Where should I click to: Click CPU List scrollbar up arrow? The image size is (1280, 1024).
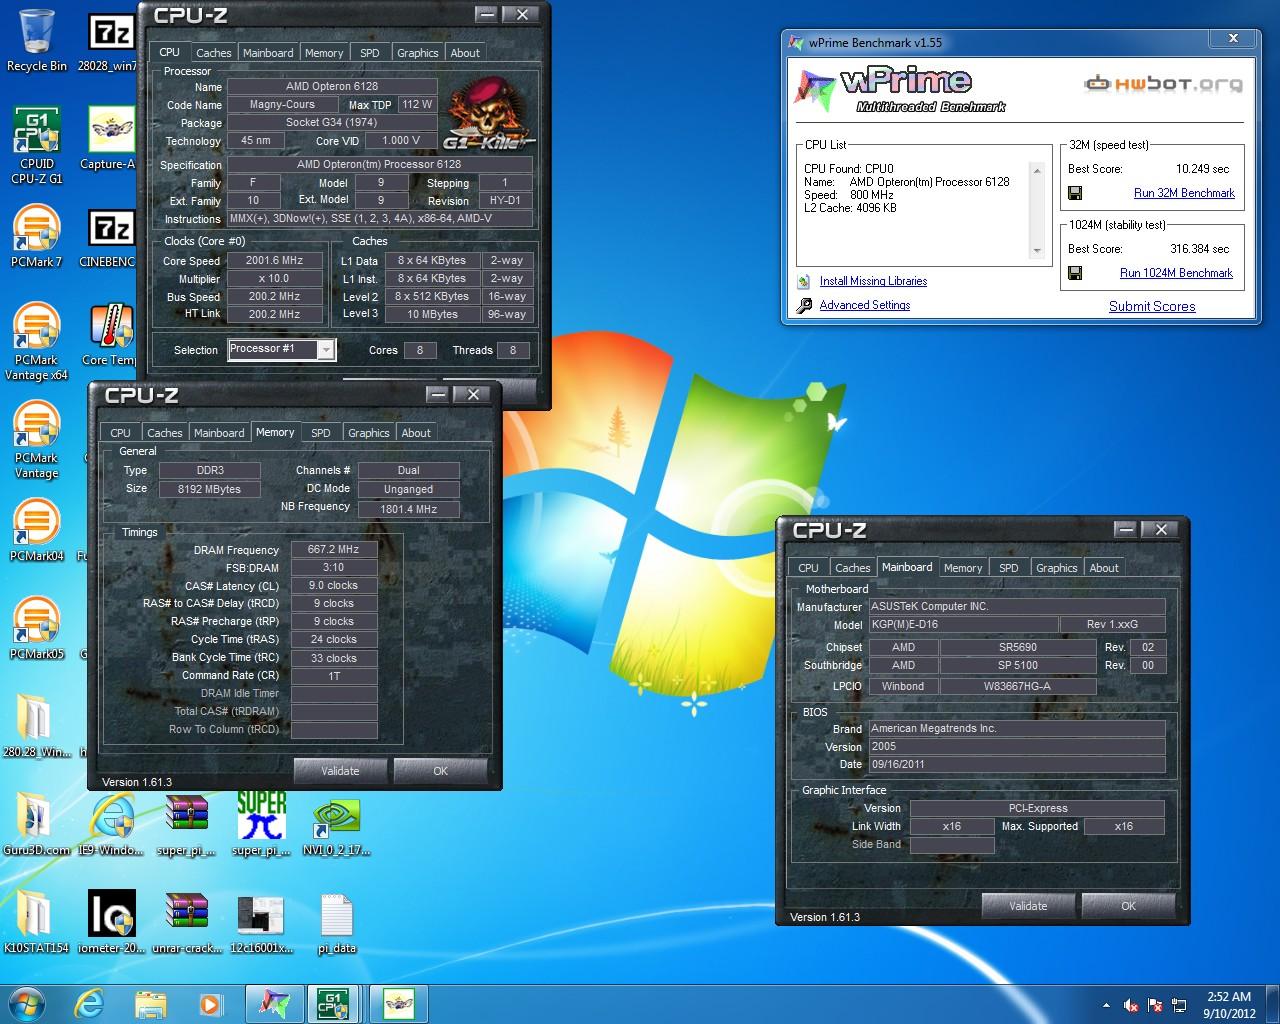[1037, 170]
